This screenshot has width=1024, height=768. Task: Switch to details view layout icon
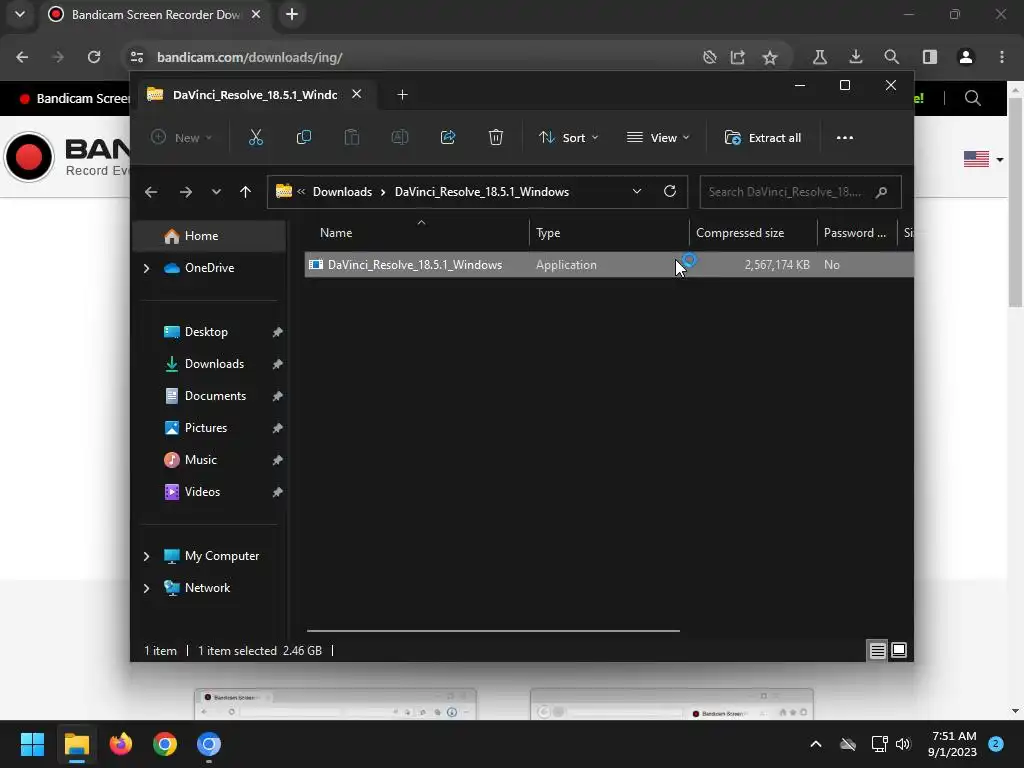[x=877, y=650]
